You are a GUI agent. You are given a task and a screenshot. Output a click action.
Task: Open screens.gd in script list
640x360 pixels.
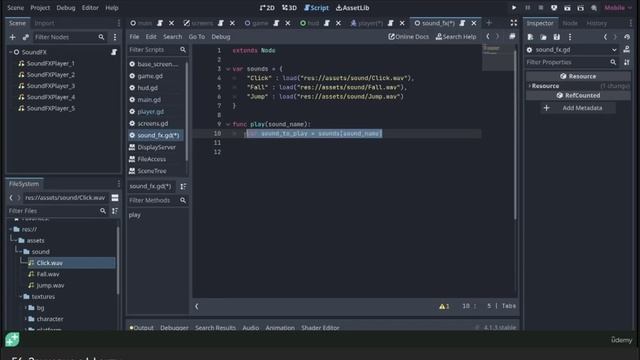point(153,123)
